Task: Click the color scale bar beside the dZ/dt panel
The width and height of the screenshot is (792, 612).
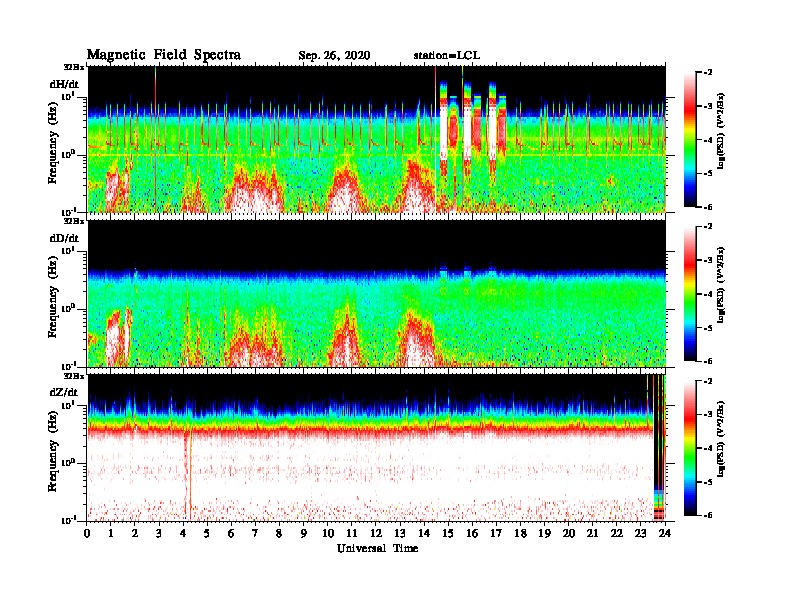Action: click(x=690, y=448)
